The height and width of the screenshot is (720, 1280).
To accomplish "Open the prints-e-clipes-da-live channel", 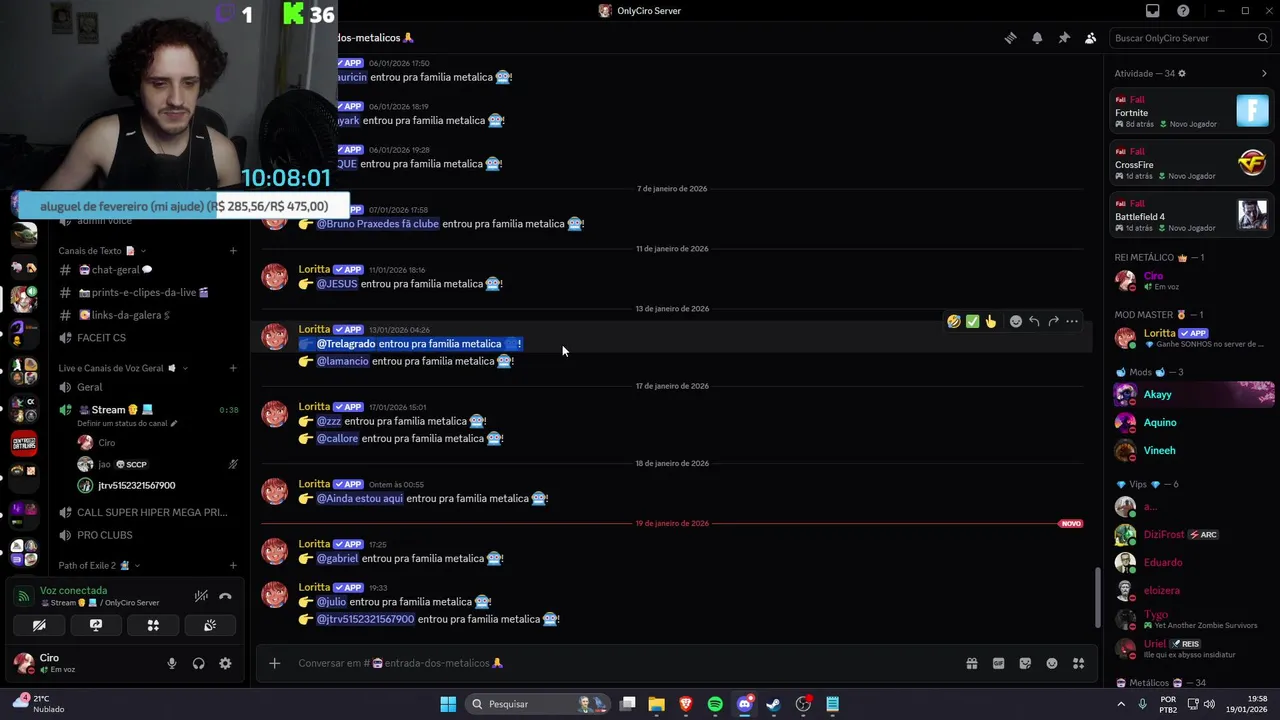I will [148, 292].
